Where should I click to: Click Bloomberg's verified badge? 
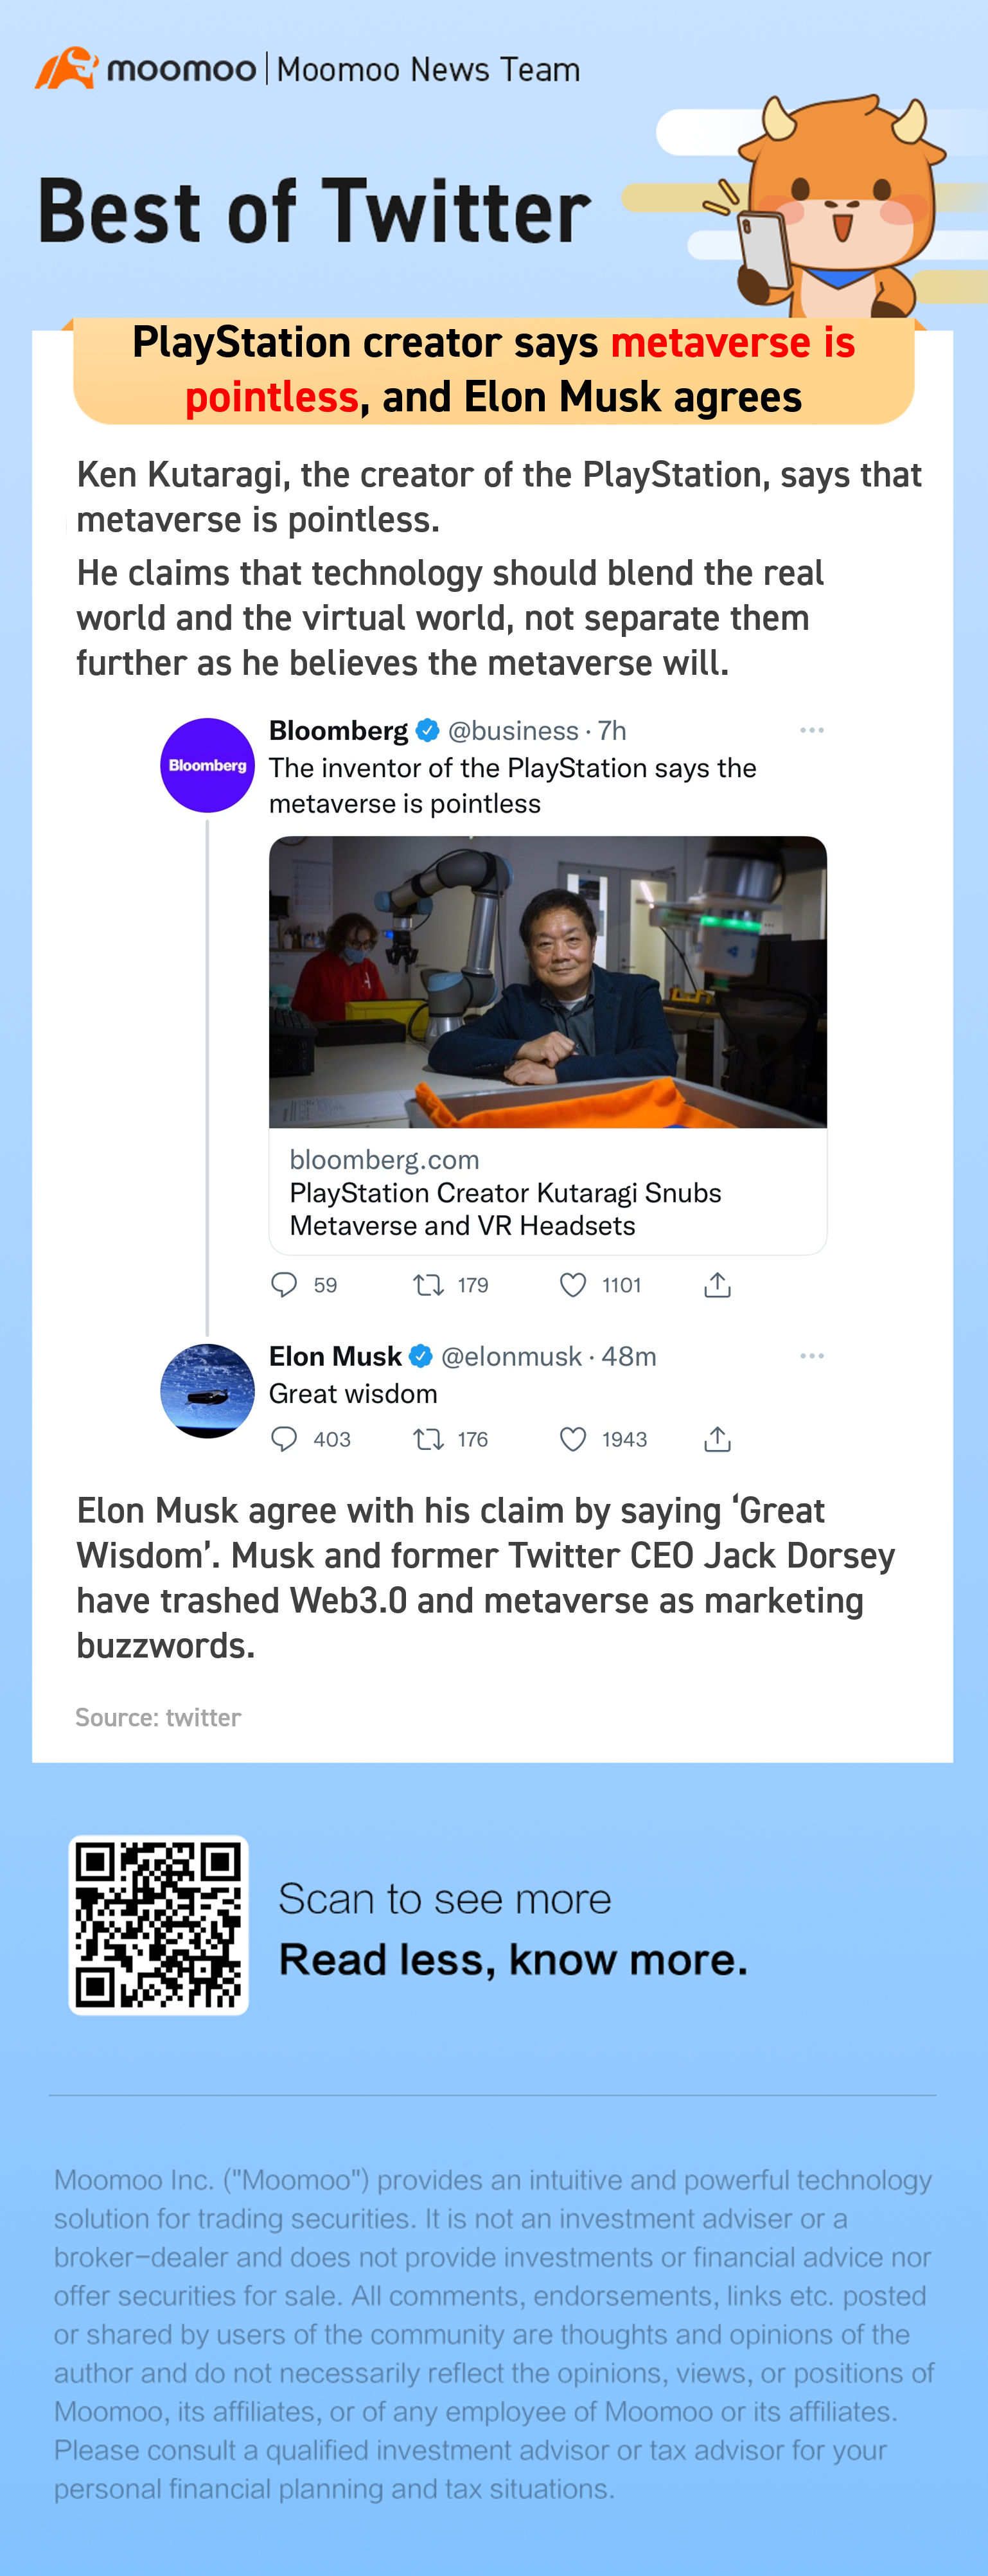(428, 731)
